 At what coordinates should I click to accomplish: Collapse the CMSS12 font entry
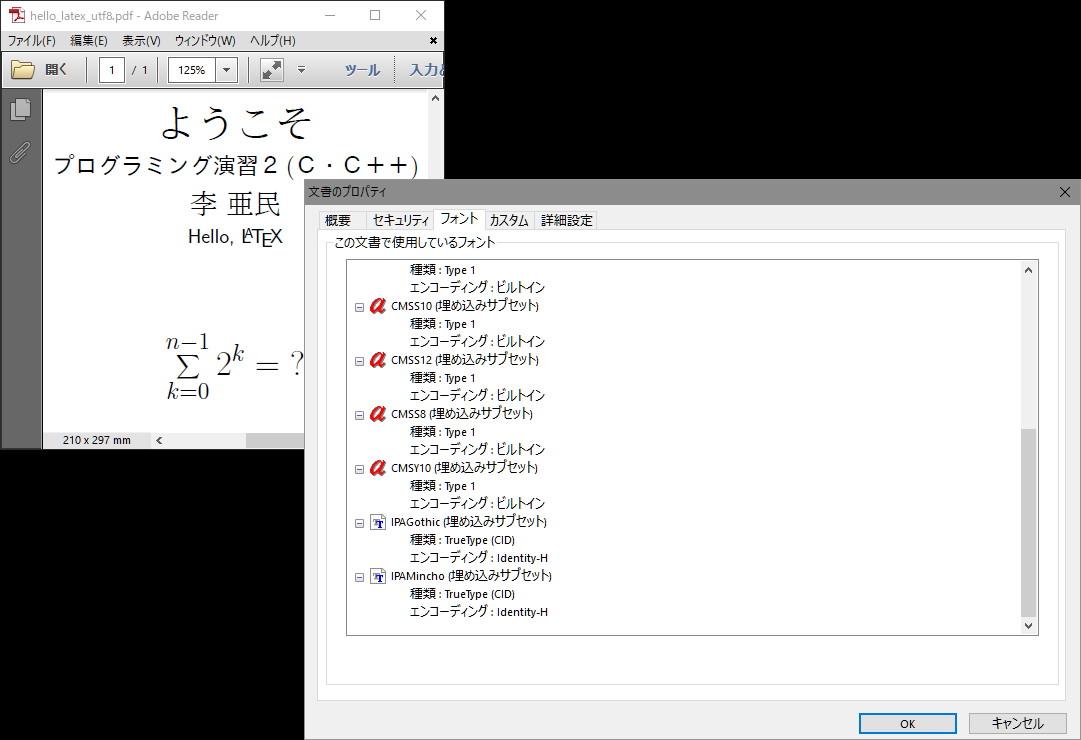pyautogui.click(x=359, y=361)
